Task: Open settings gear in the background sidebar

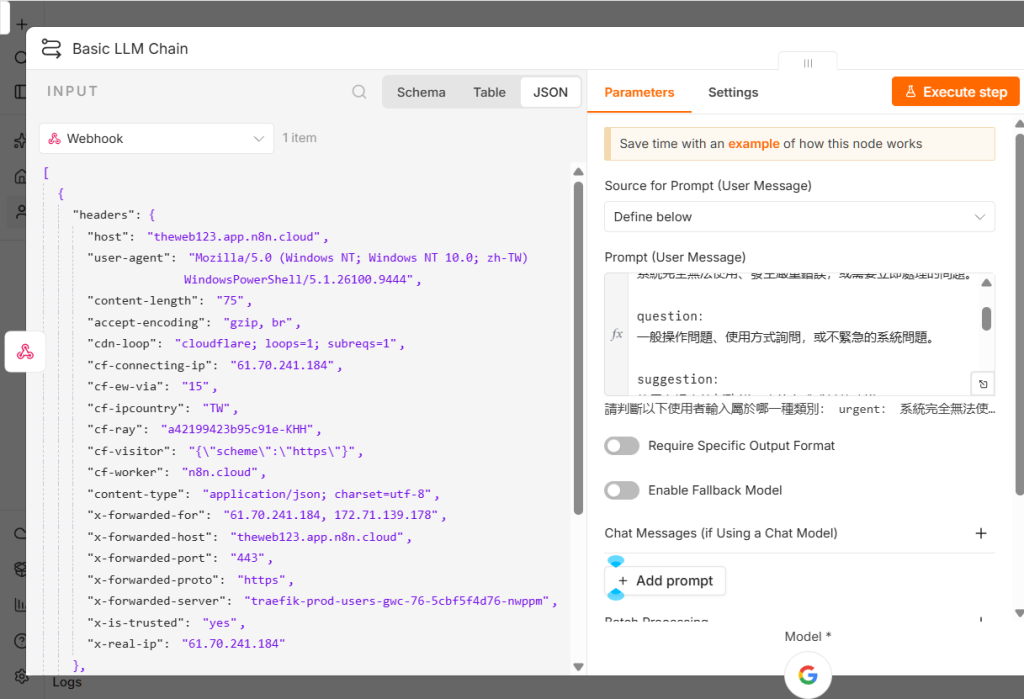Action: (x=22, y=676)
